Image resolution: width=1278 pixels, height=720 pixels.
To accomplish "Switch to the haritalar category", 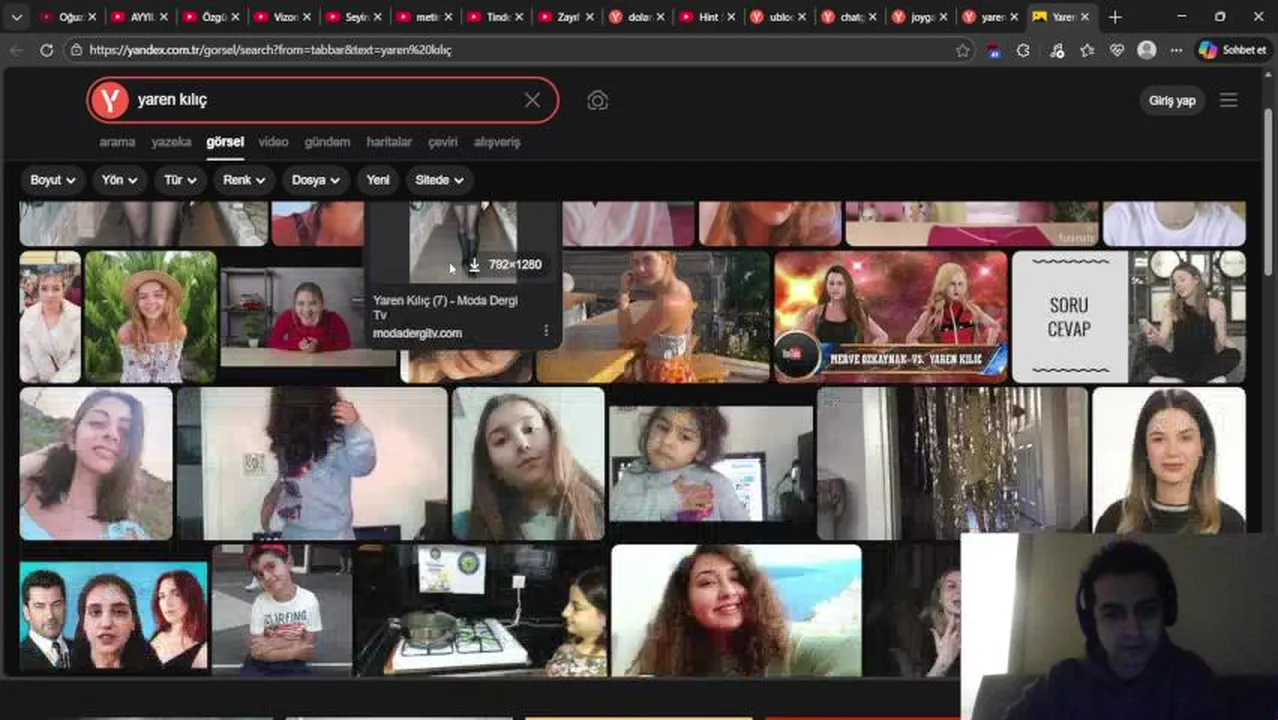I will [x=389, y=142].
